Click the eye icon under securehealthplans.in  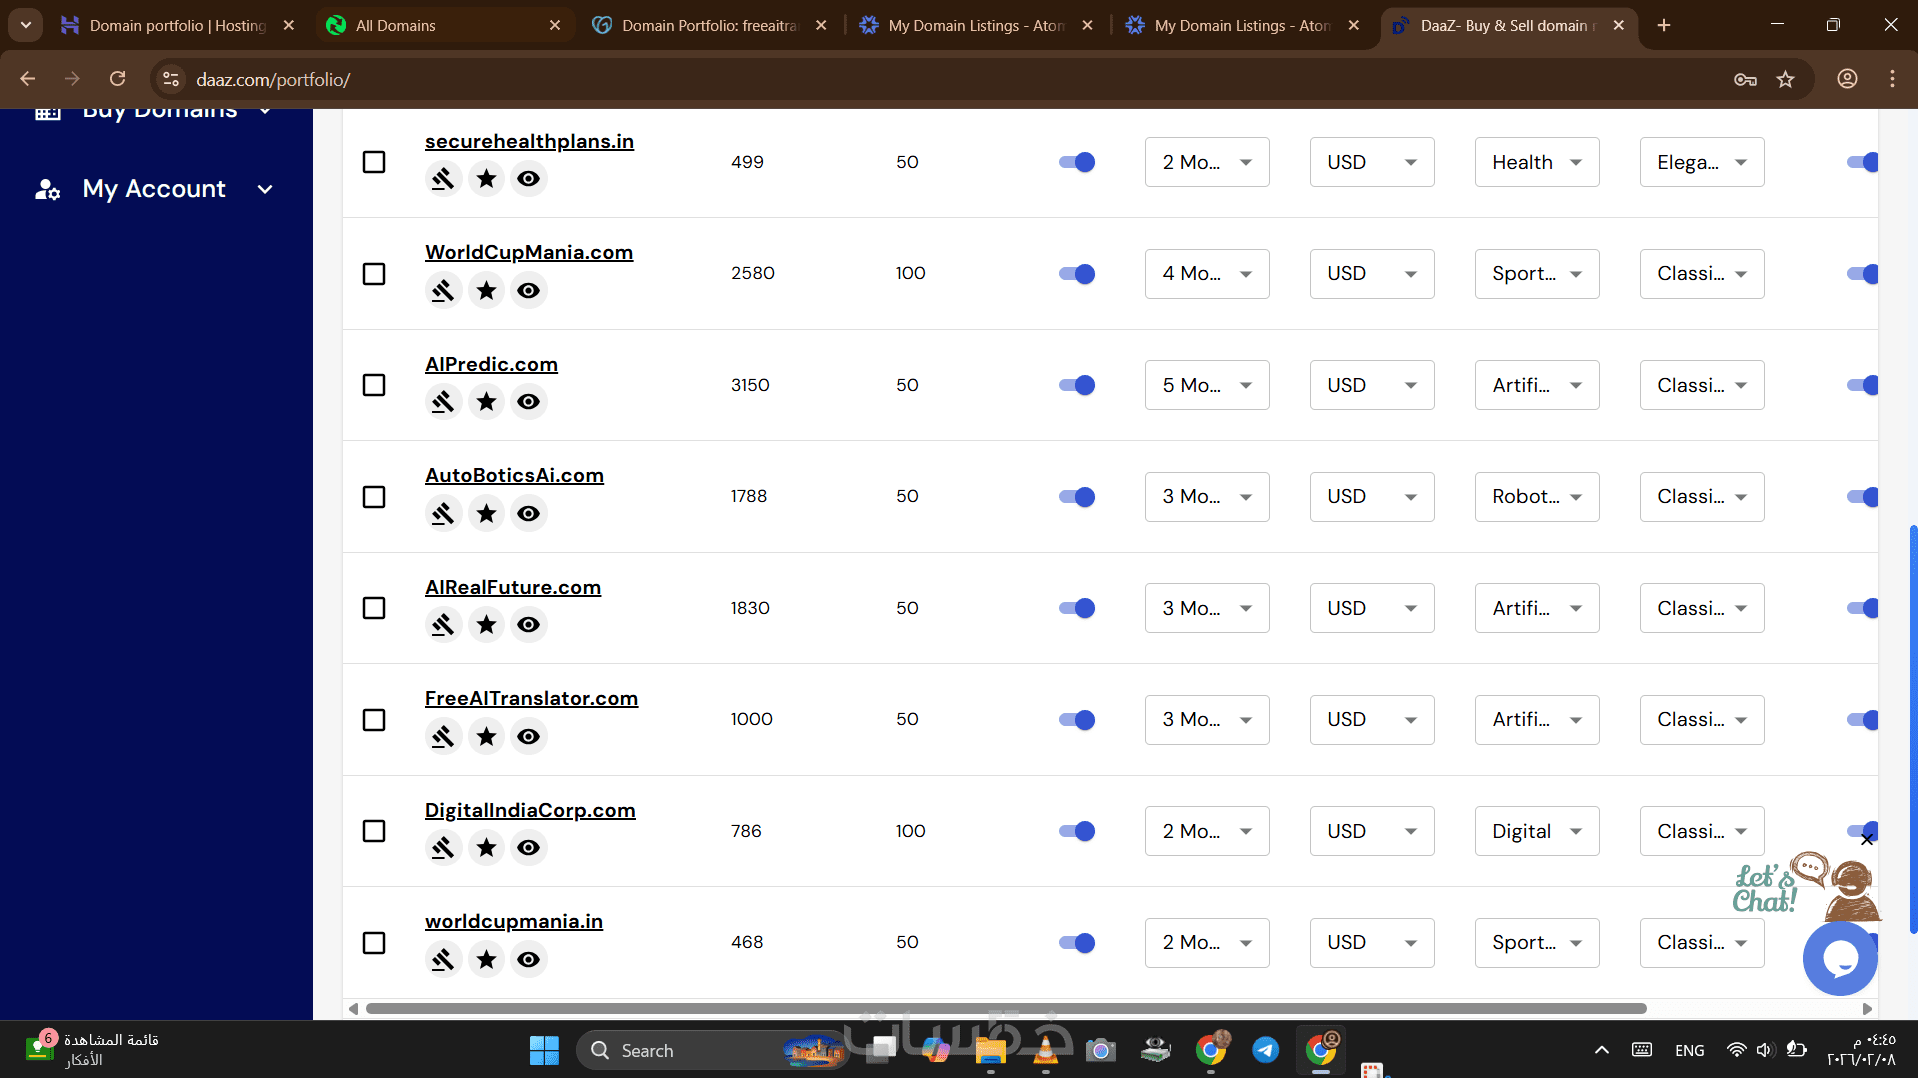point(529,178)
